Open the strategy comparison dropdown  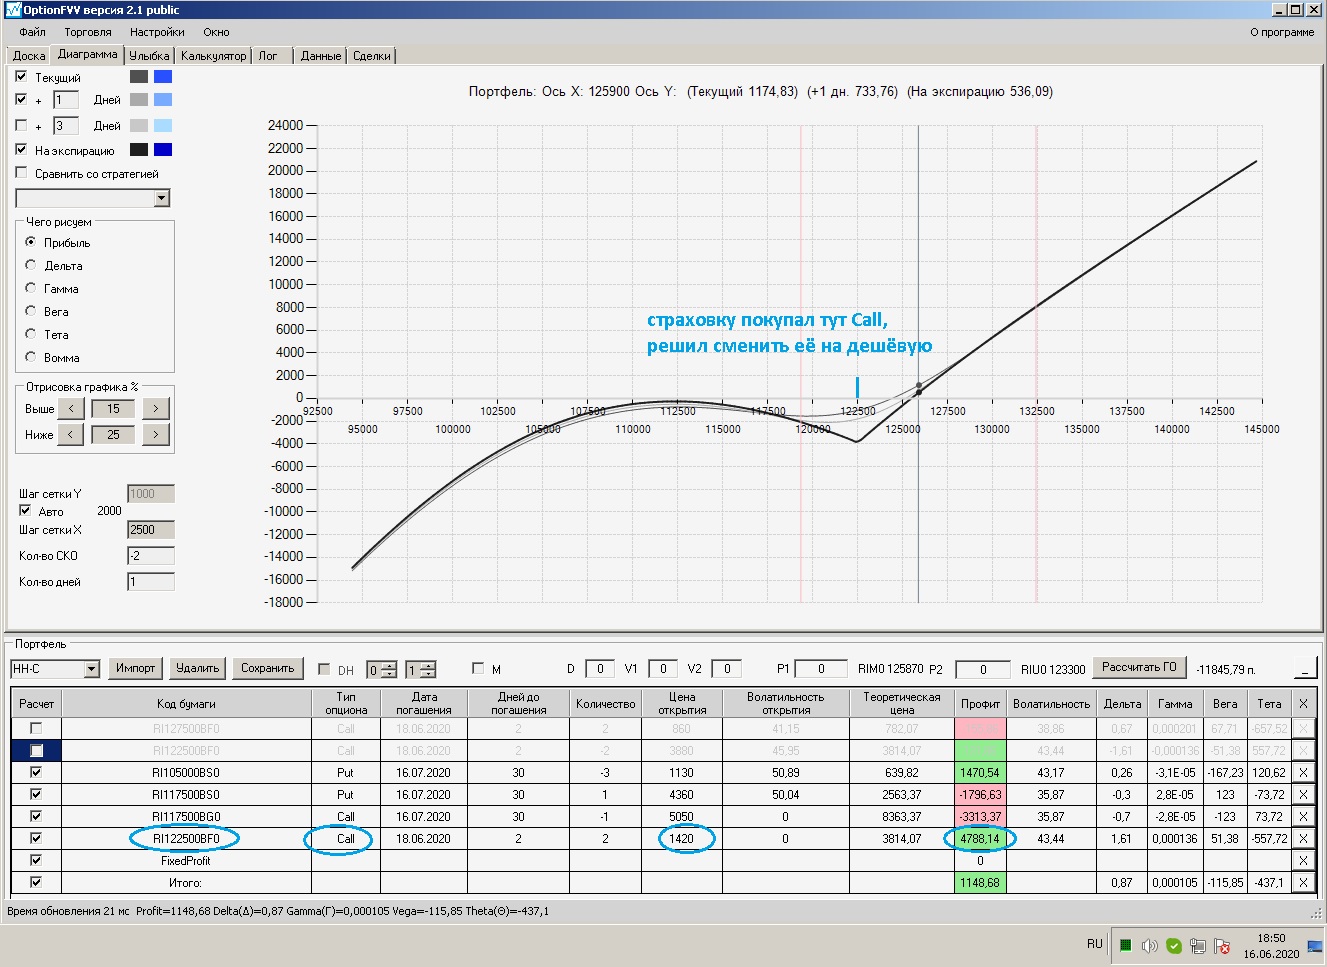click(162, 198)
